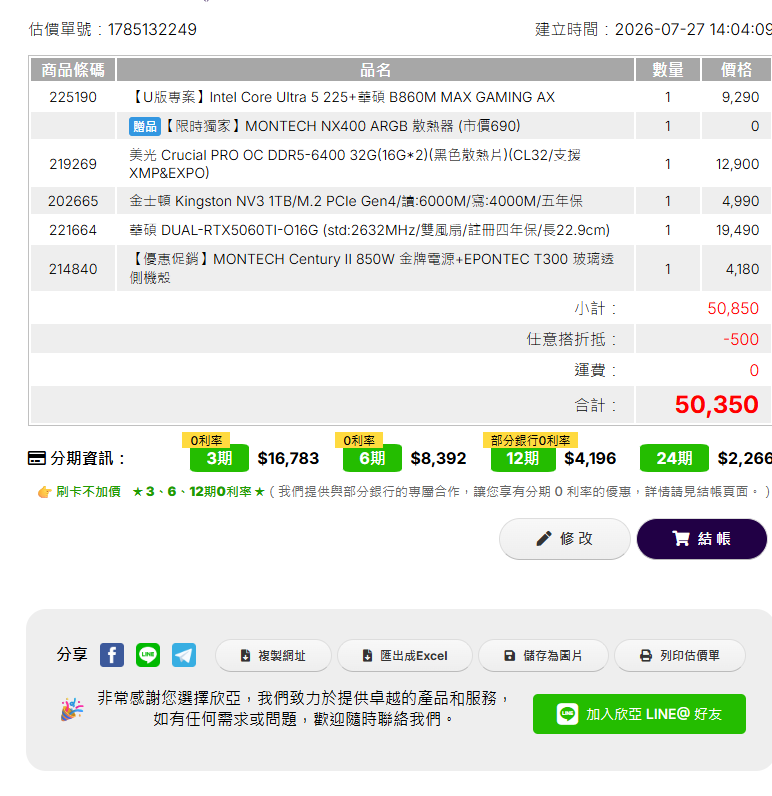Screen dimensions: 772x796
Task: Click the price 9,290
Action: 740,97
